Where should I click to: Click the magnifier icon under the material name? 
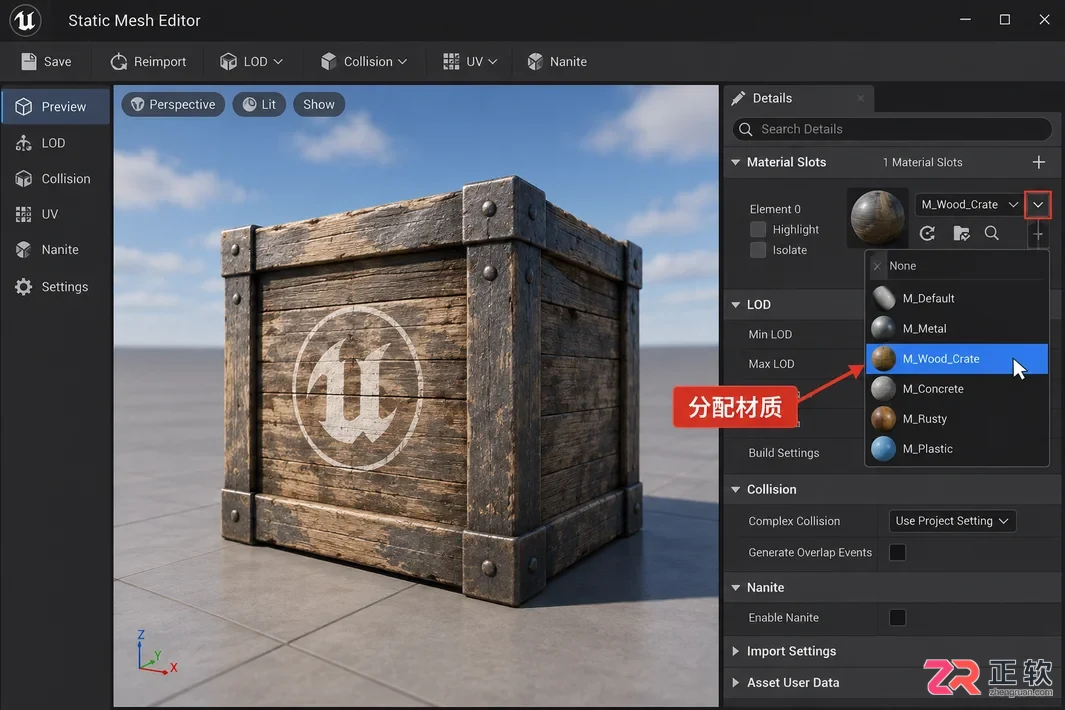click(992, 234)
